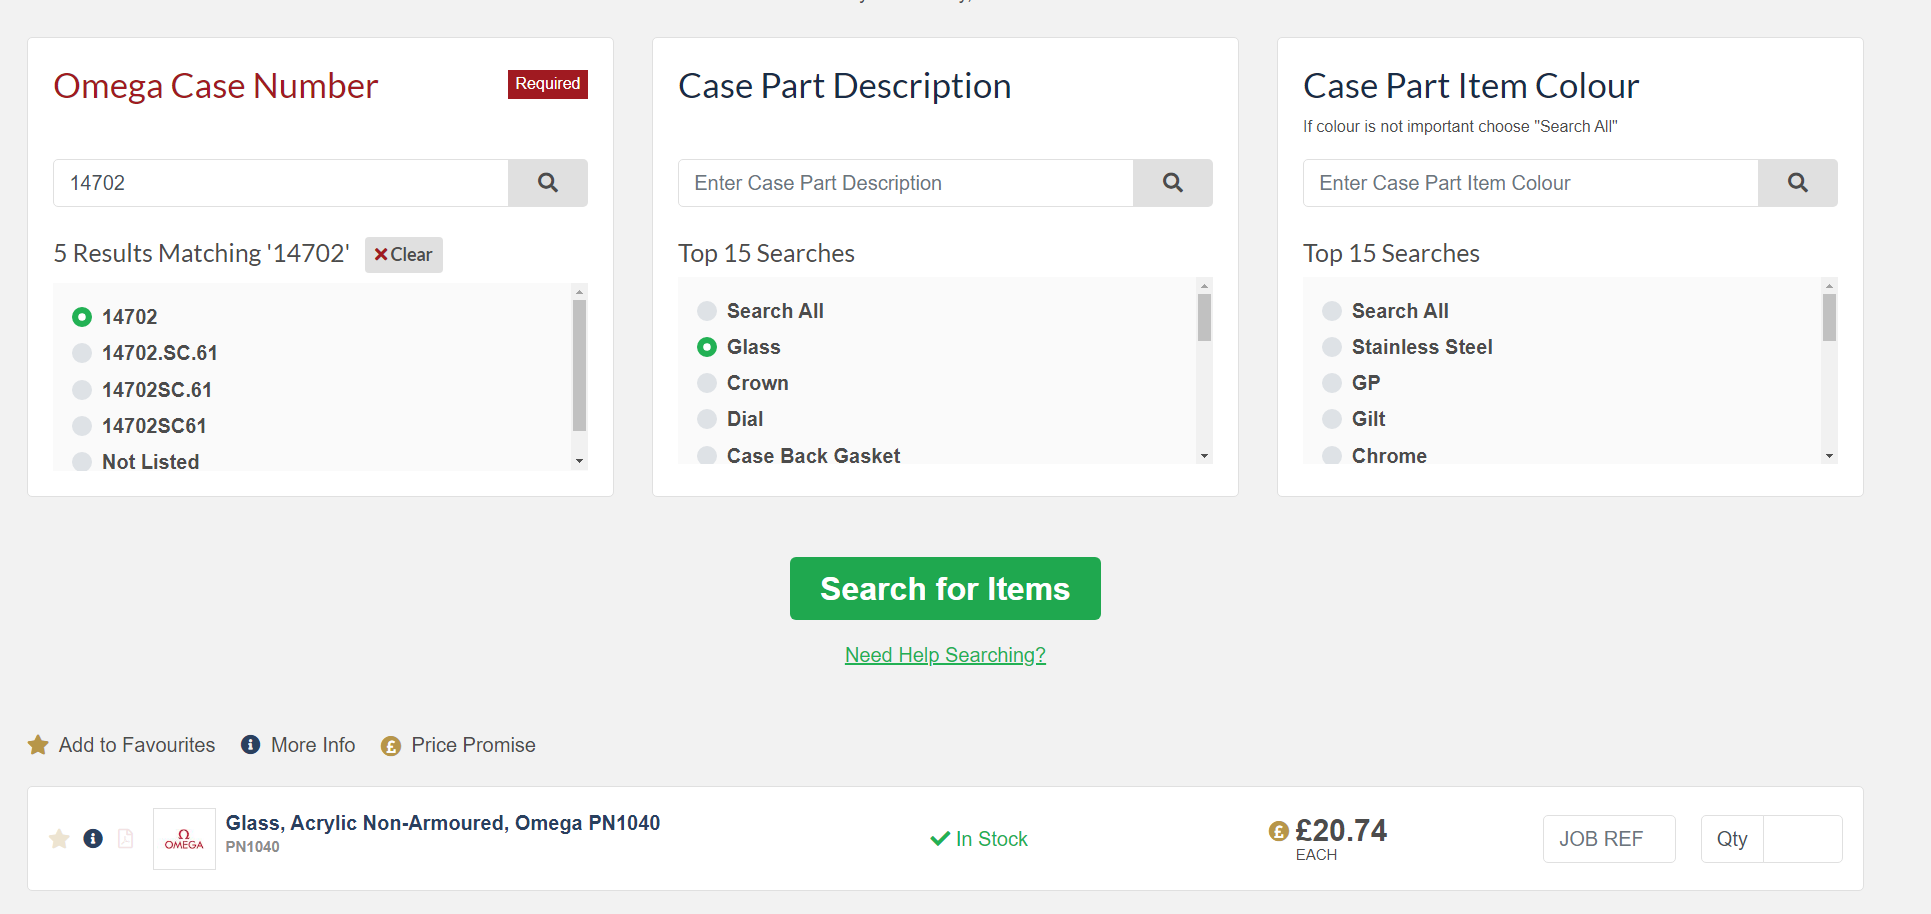Click the Case Part Description search magnifier

(x=1172, y=183)
